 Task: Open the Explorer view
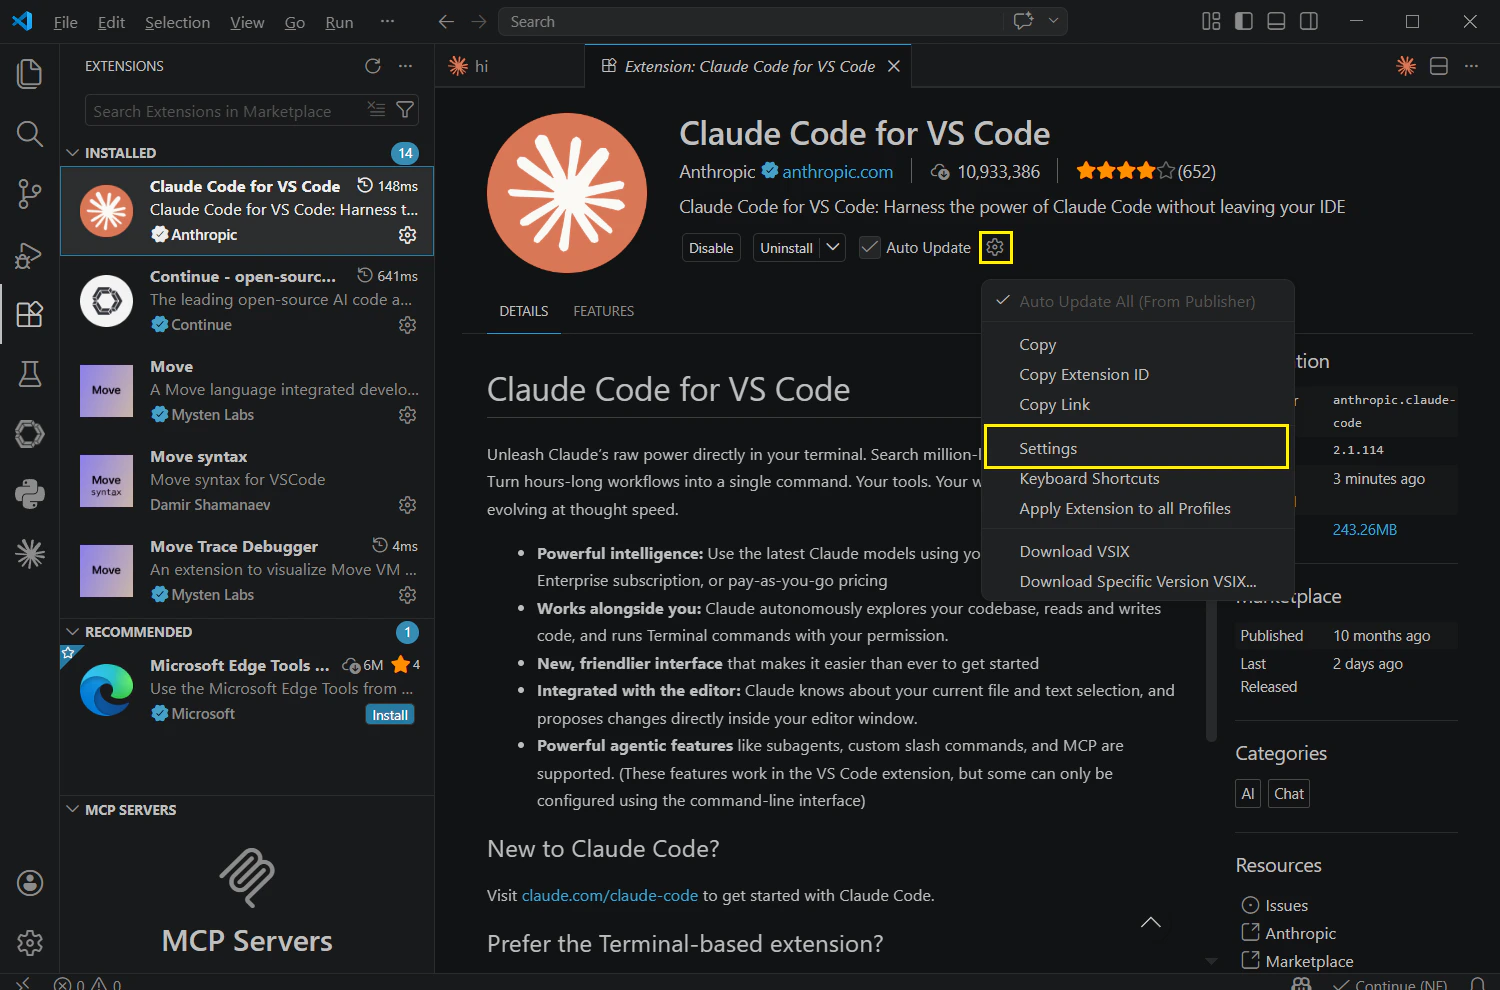(x=29, y=73)
